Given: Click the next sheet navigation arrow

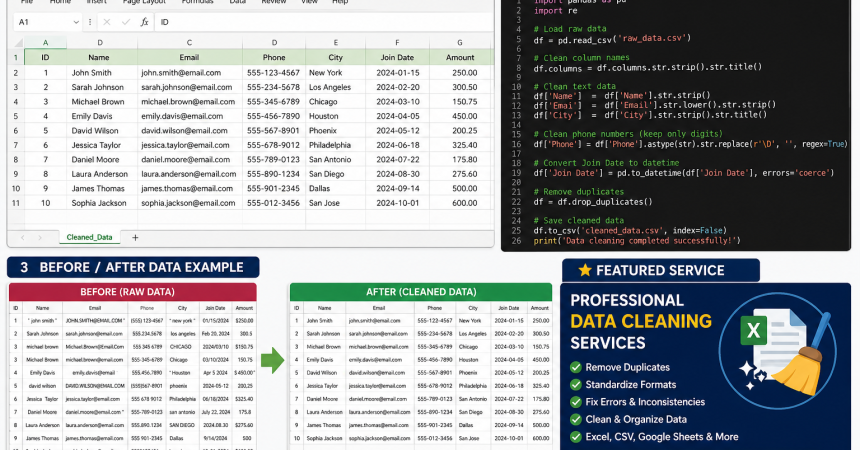Looking at the screenshot, I should pyautogui.click(x=38, y=237).
